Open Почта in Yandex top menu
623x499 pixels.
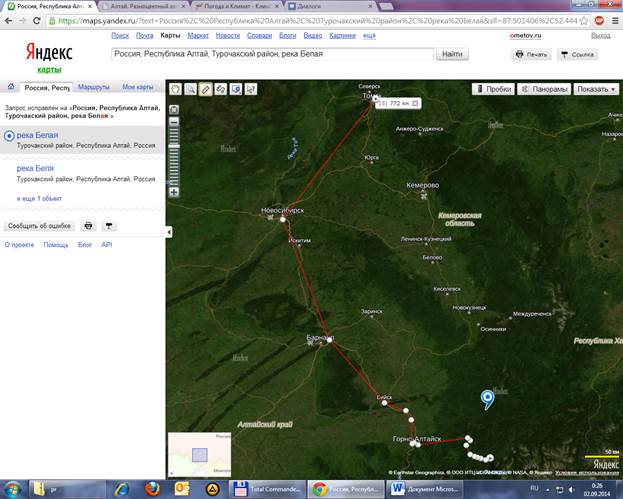tap(145, 35)
